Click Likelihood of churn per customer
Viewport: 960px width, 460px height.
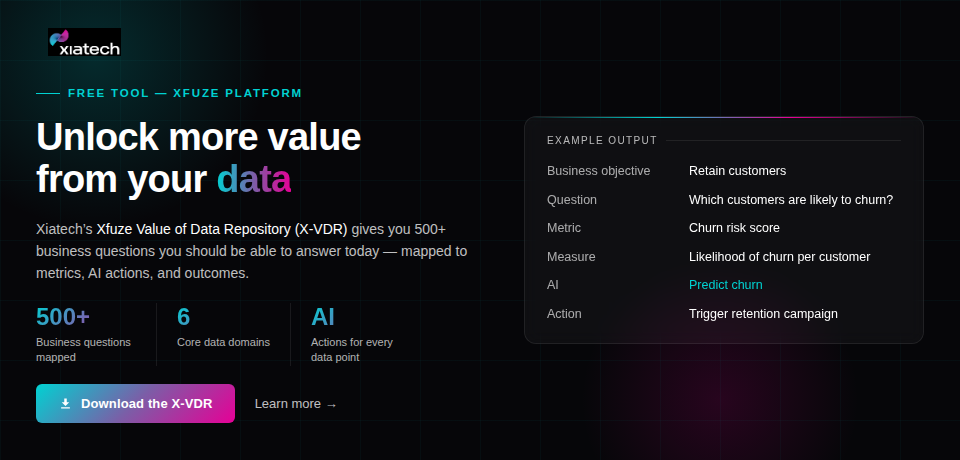[x=779, y=257]
